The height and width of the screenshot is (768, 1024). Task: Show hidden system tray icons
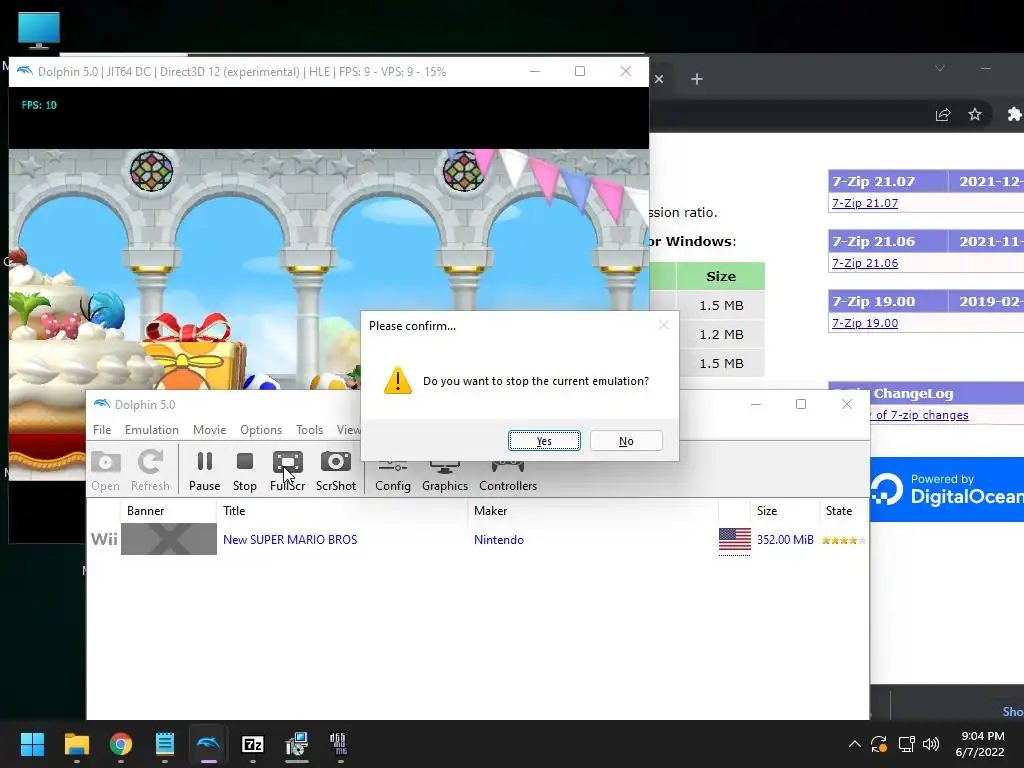(854, 744)
